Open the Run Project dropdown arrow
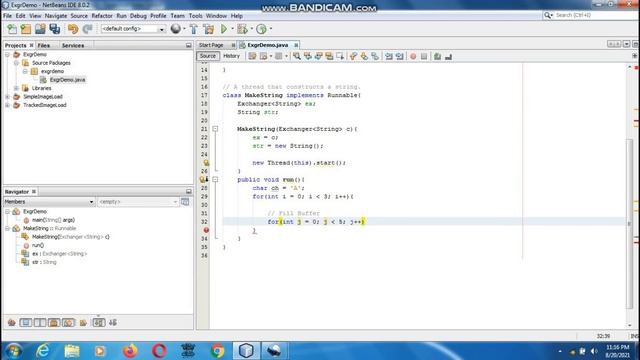 (x=232, y=29)
